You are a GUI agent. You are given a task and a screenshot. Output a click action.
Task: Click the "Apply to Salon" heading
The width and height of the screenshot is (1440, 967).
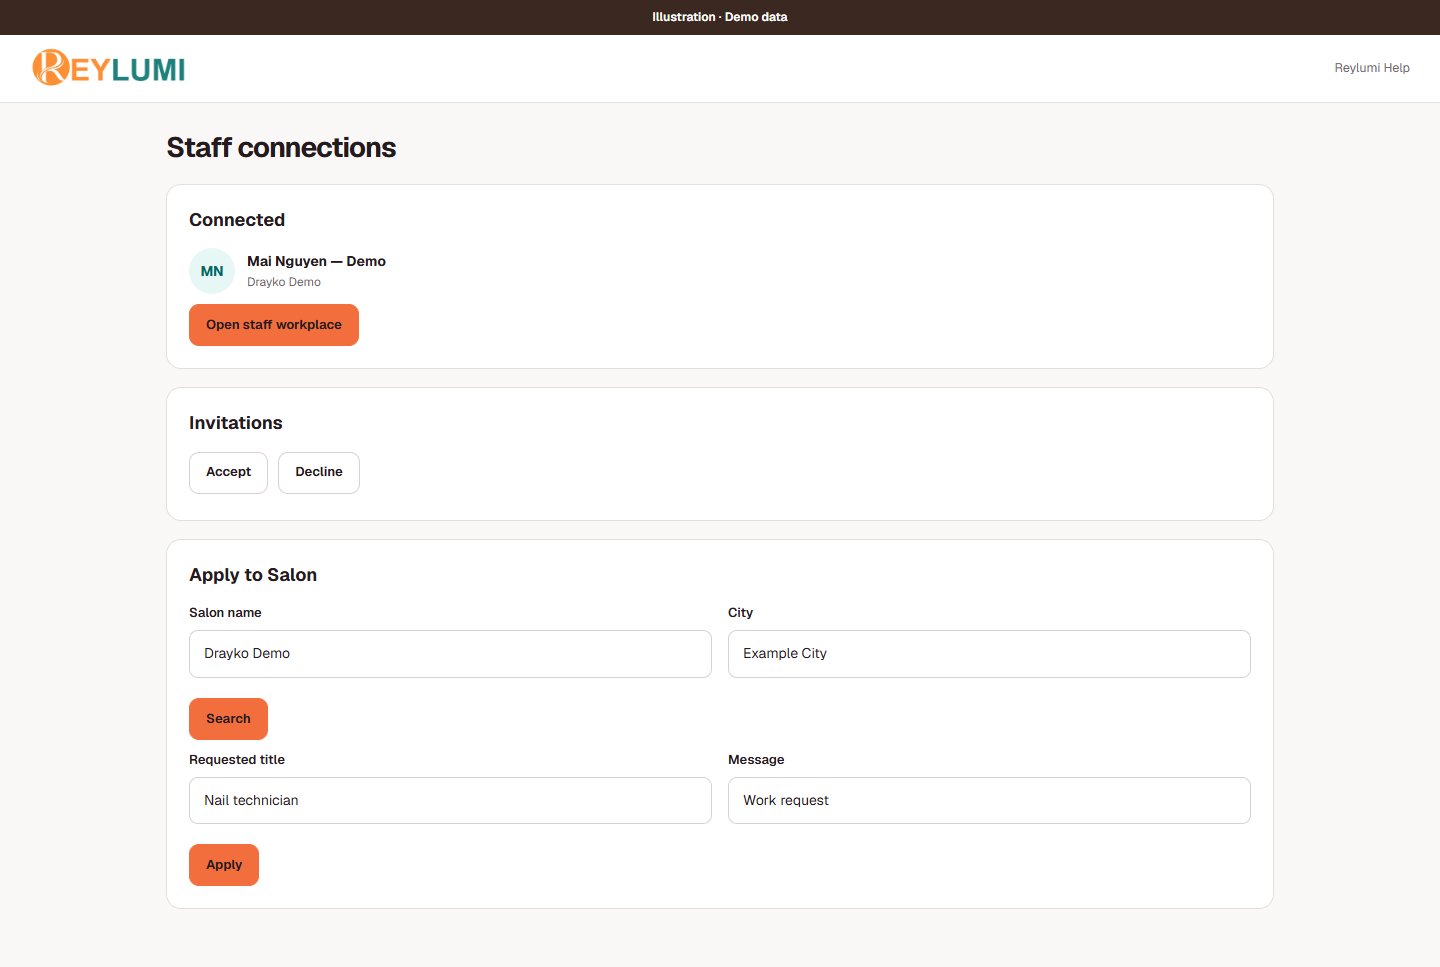tap(253, 575)
